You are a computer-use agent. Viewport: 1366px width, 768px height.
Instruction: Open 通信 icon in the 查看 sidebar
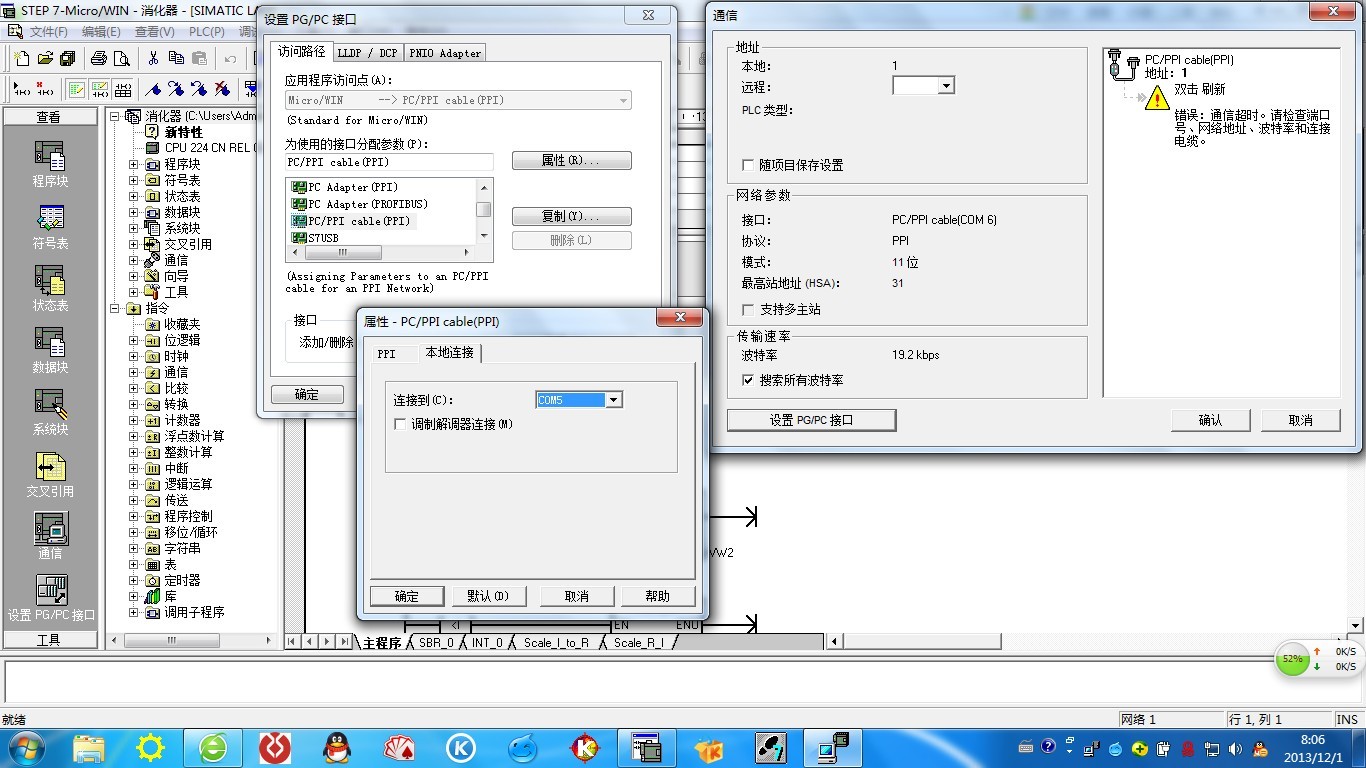tap(50, 528)
